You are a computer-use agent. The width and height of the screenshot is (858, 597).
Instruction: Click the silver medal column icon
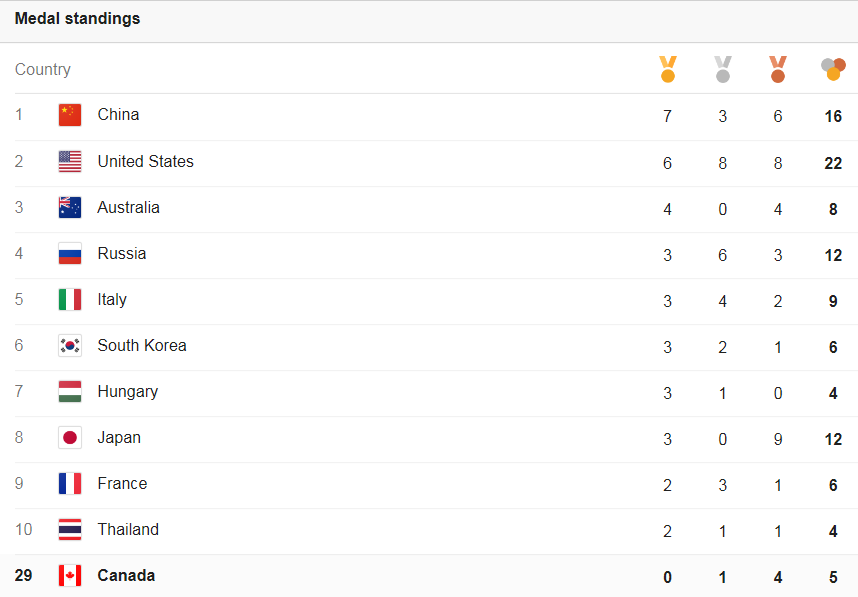[723, 69]
